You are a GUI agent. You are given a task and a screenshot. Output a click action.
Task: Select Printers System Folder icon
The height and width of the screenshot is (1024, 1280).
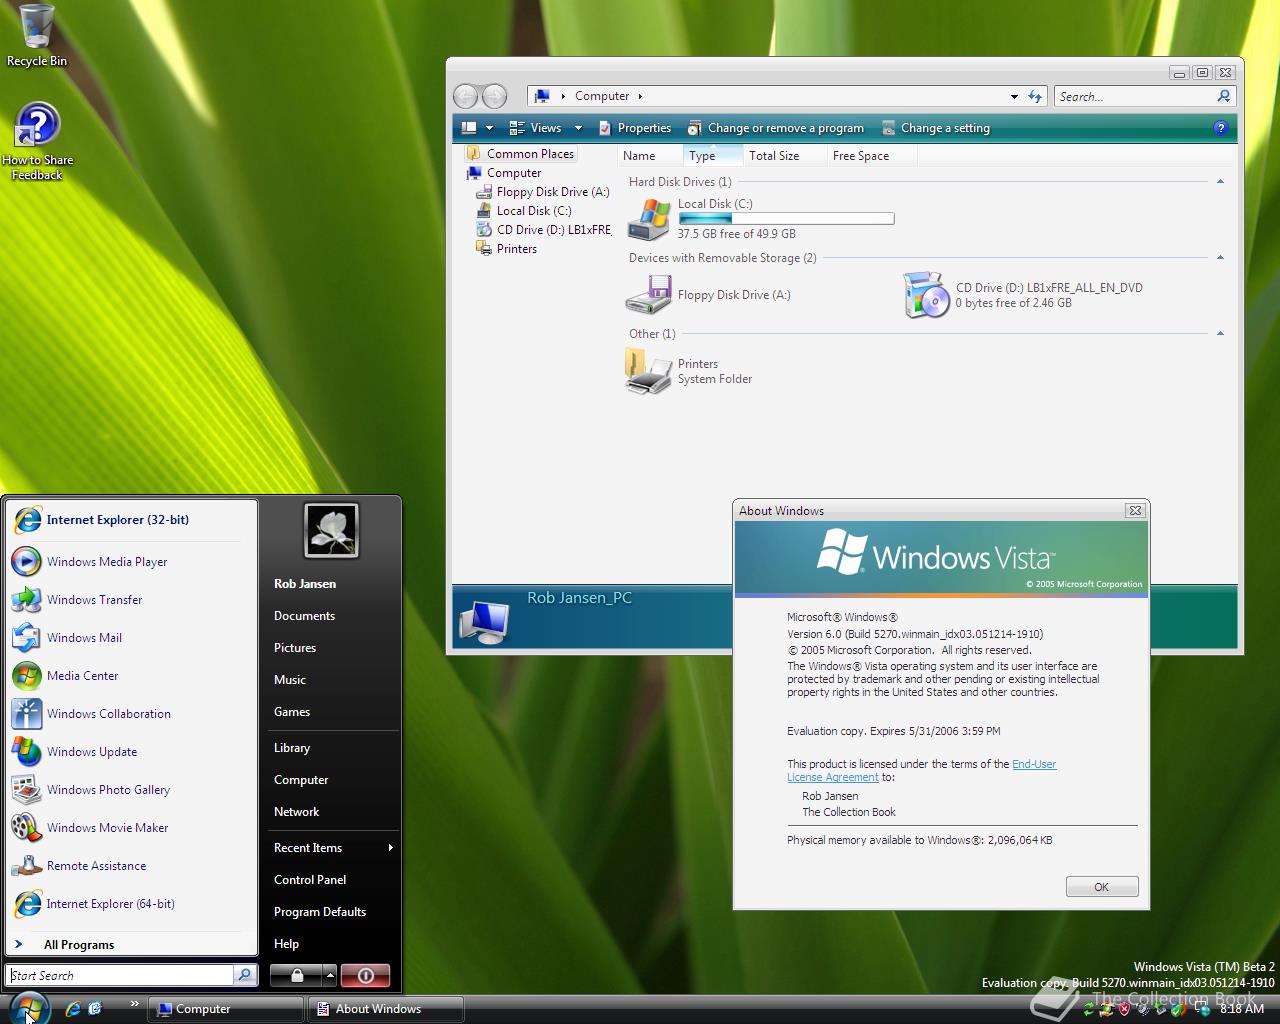tap(649, 372)
